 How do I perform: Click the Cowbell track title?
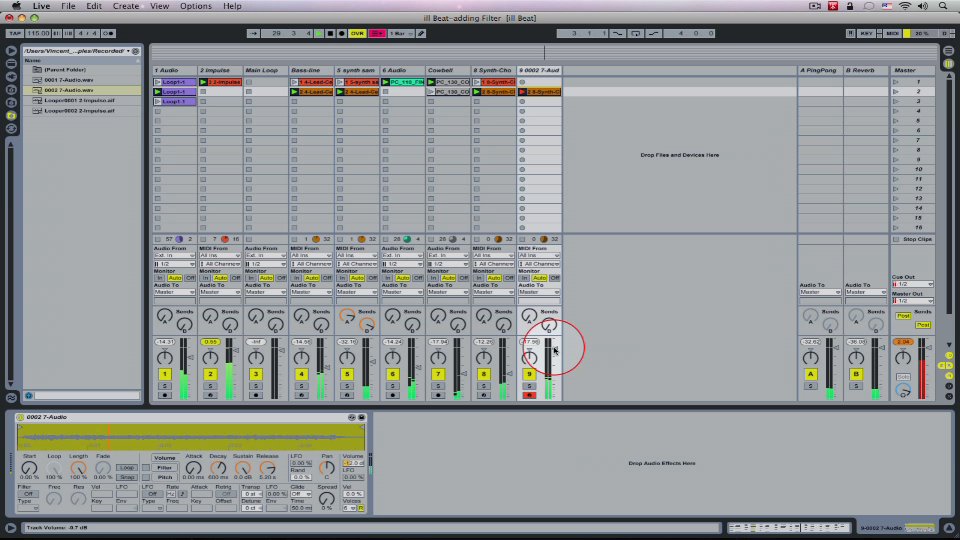448,70
